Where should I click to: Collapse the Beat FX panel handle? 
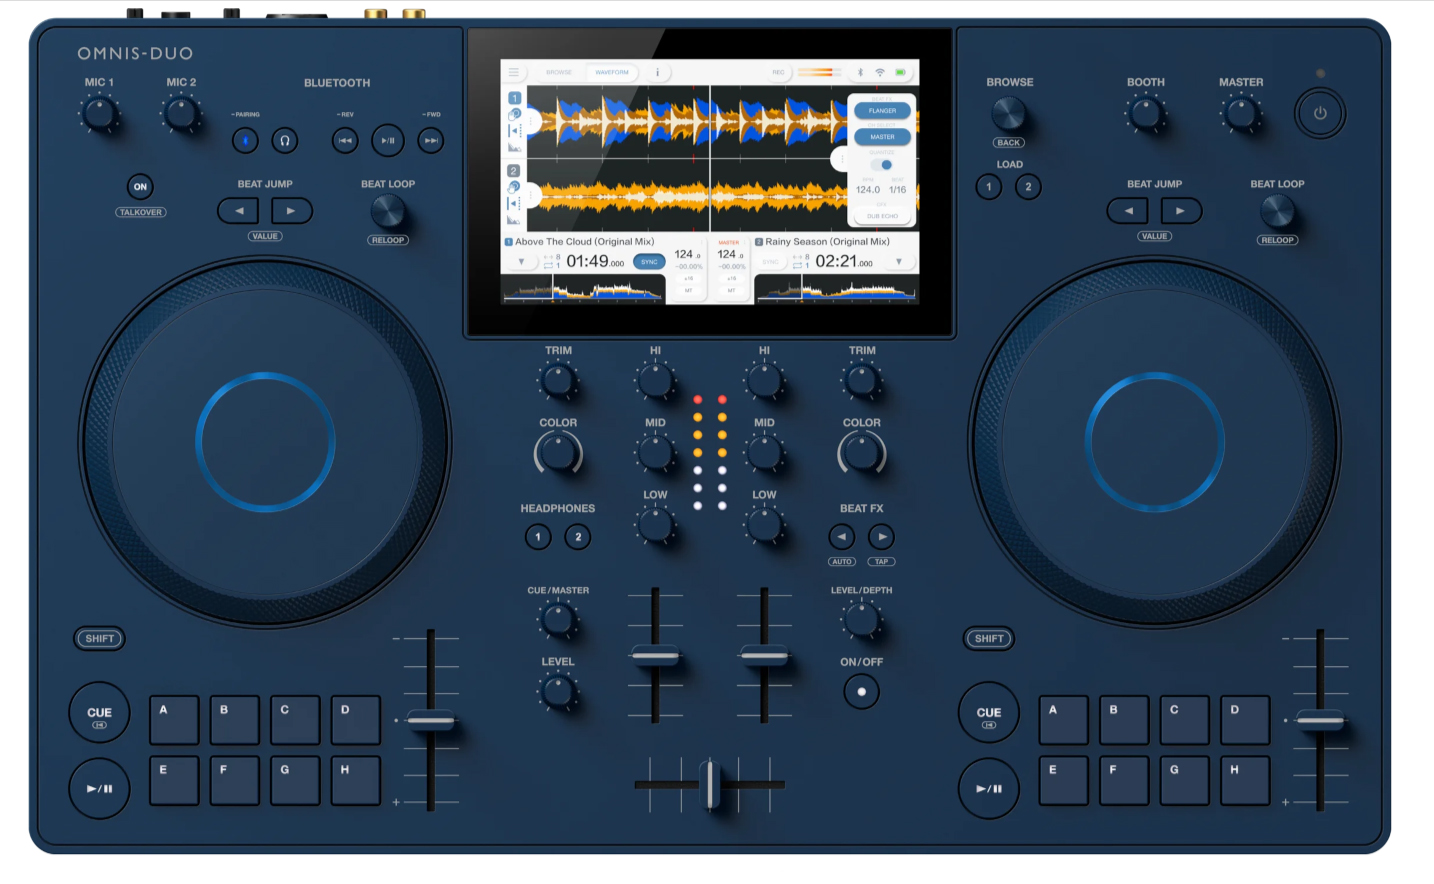pos(841,159)
